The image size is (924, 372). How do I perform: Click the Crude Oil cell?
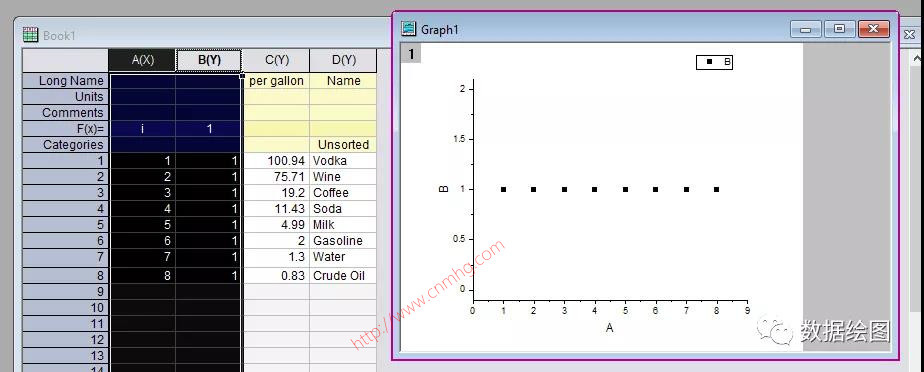click(x=343, y=275)
